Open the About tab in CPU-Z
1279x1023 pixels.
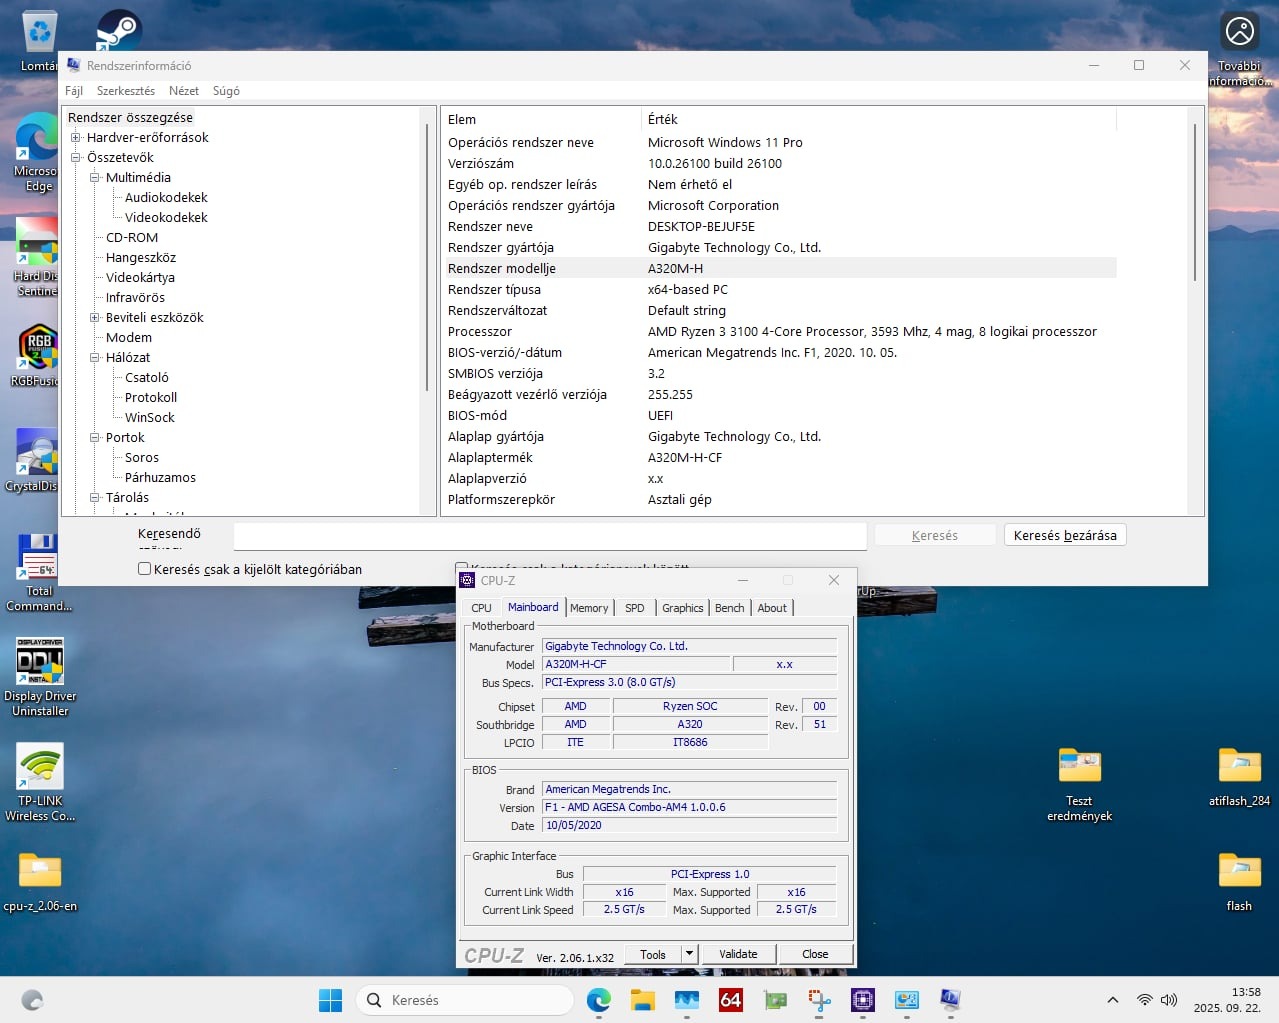pos(771,608)
